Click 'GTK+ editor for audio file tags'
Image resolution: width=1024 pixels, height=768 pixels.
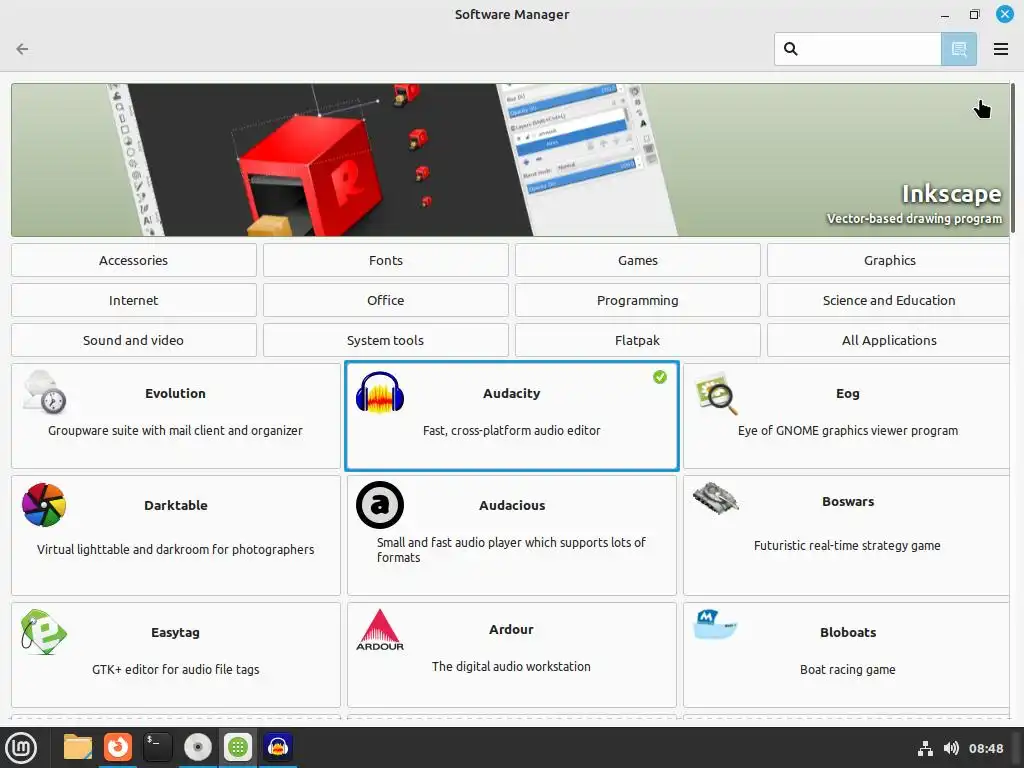tap(175, 669)
